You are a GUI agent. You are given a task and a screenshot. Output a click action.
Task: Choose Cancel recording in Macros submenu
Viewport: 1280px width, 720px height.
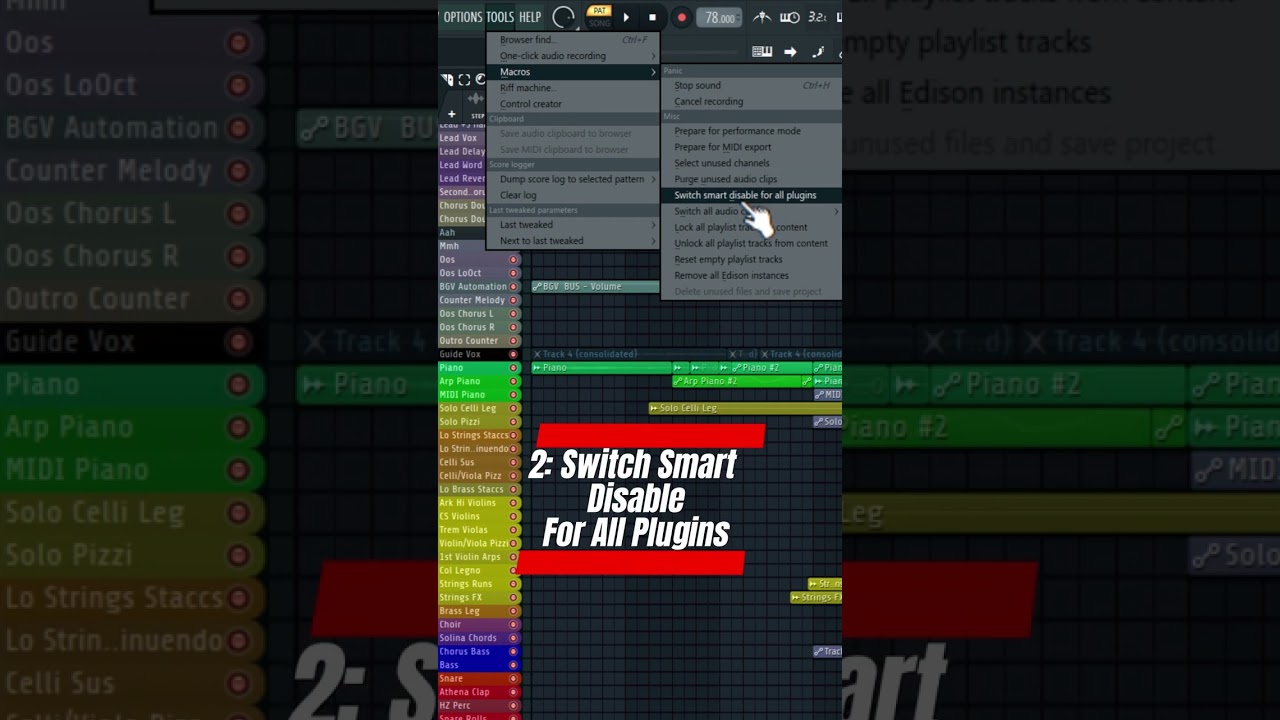[751, 102]
